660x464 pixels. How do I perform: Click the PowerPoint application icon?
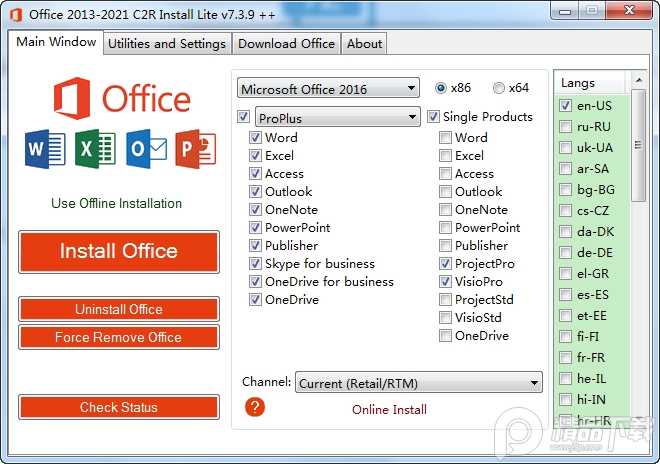click(196, 149)
